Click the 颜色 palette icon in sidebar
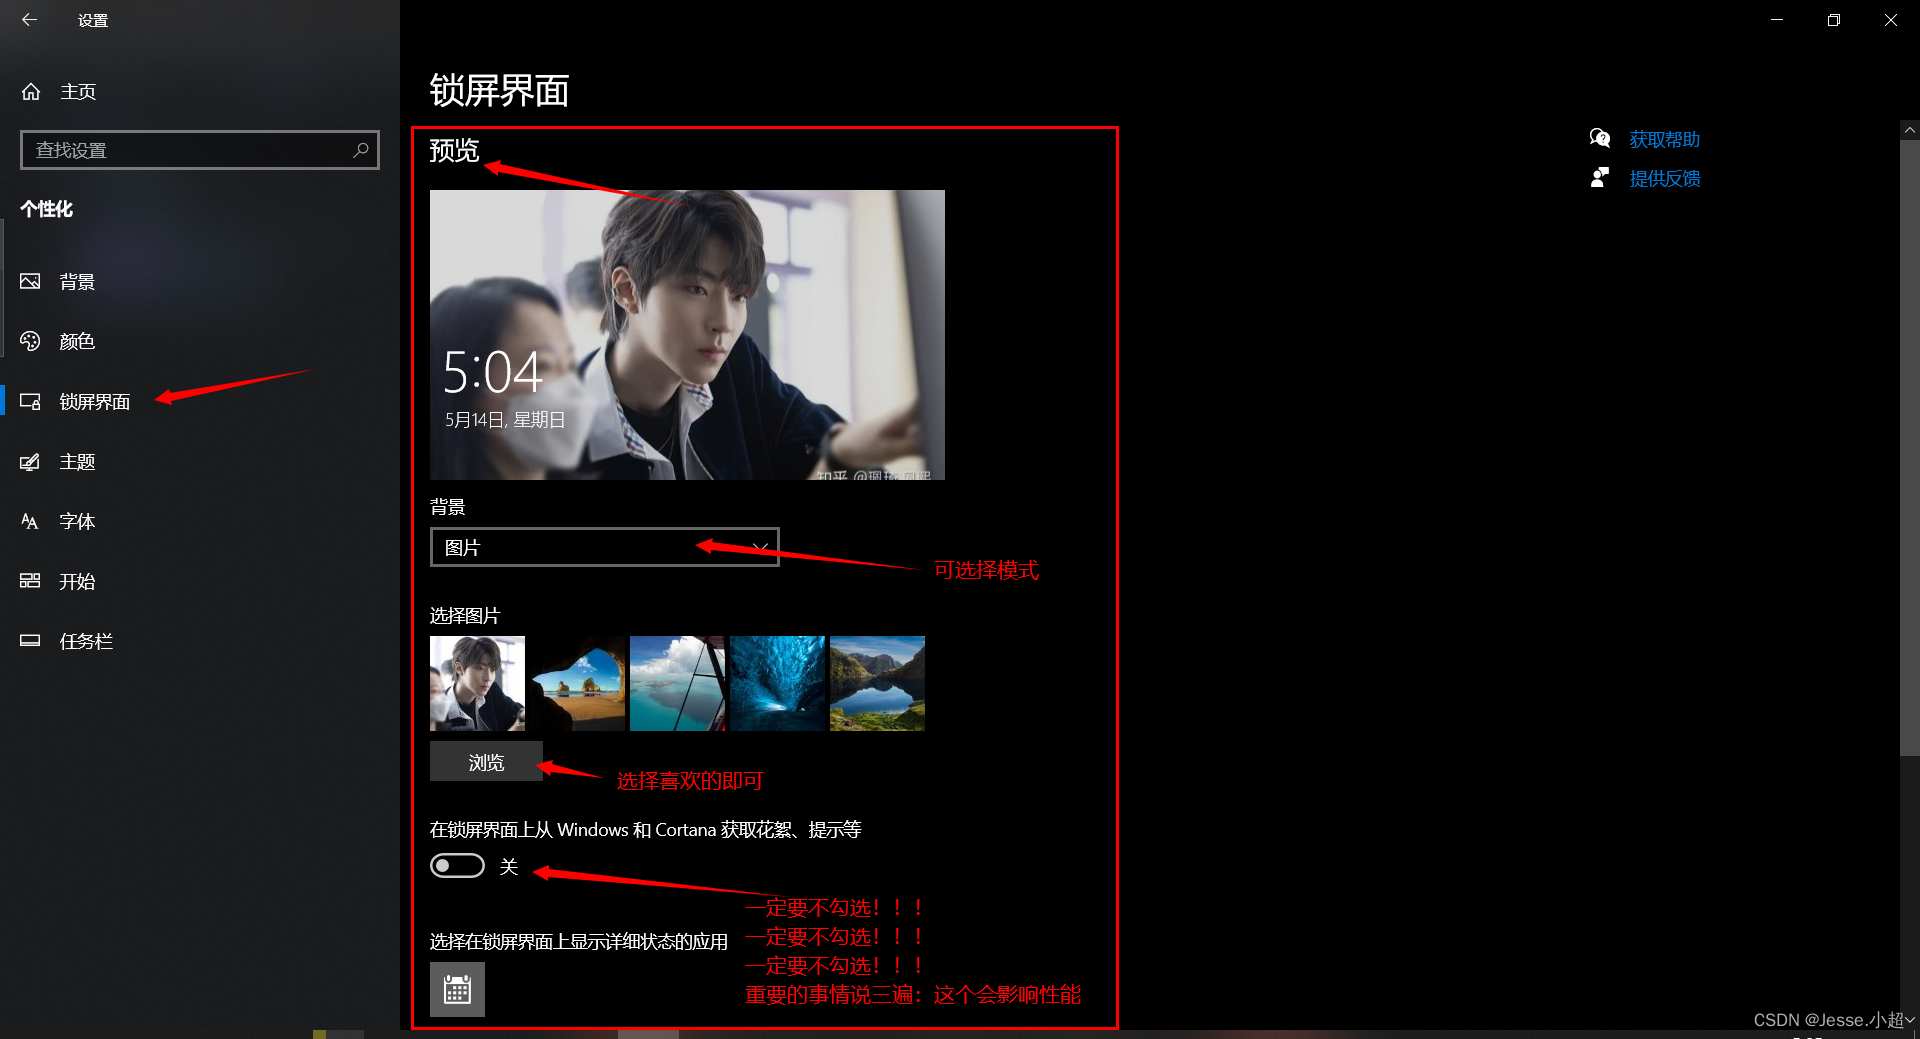 (x=30, y=341)
